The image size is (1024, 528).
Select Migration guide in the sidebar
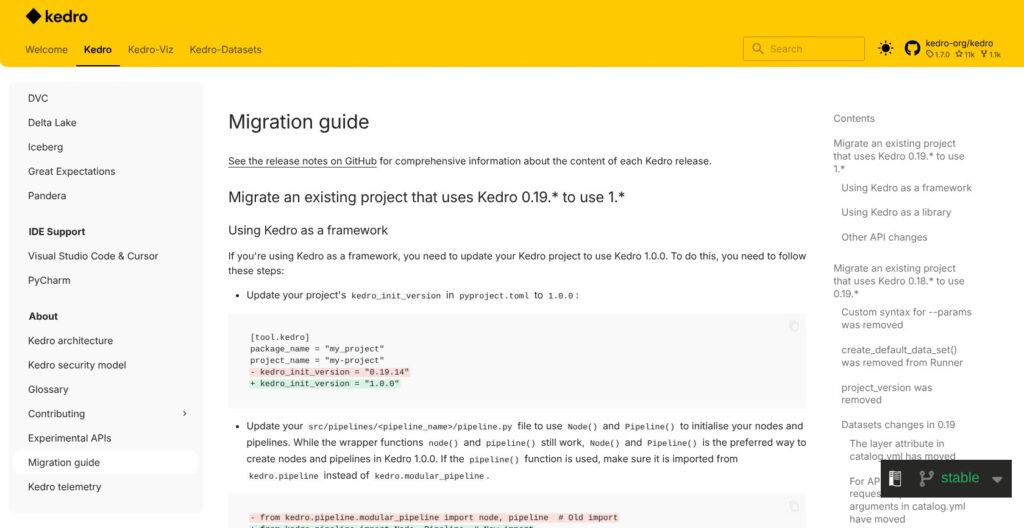tap(64, 463)
